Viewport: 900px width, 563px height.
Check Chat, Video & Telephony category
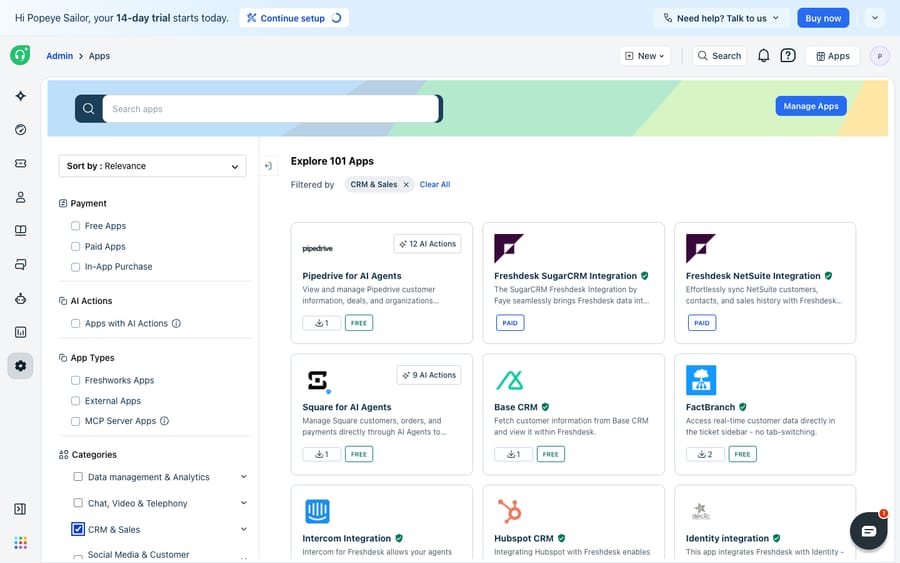pyautogui.click(x=78, y=503)
